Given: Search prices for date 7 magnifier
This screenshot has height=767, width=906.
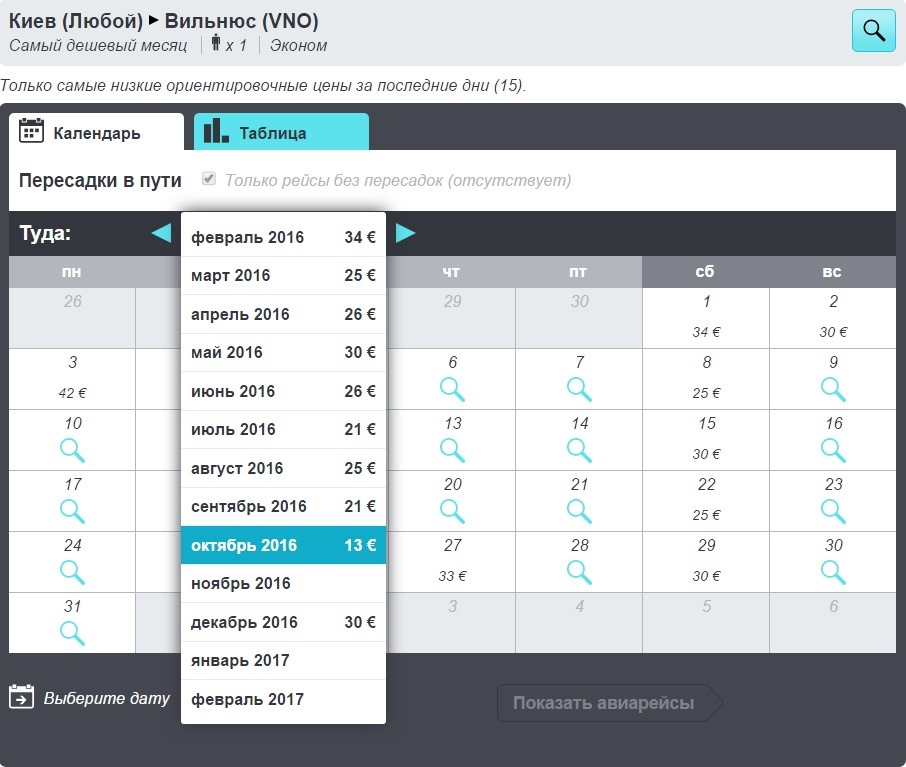Looking at the screenshot, I should 579,389.
